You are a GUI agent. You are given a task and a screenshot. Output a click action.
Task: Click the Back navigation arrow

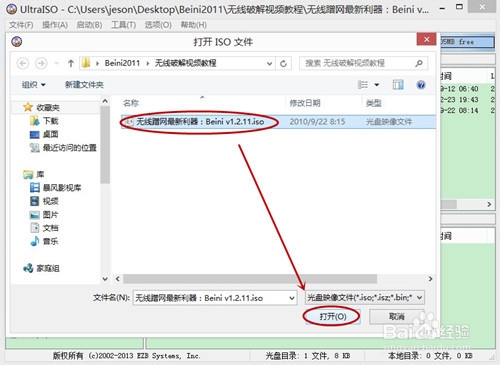pos(23,63)
